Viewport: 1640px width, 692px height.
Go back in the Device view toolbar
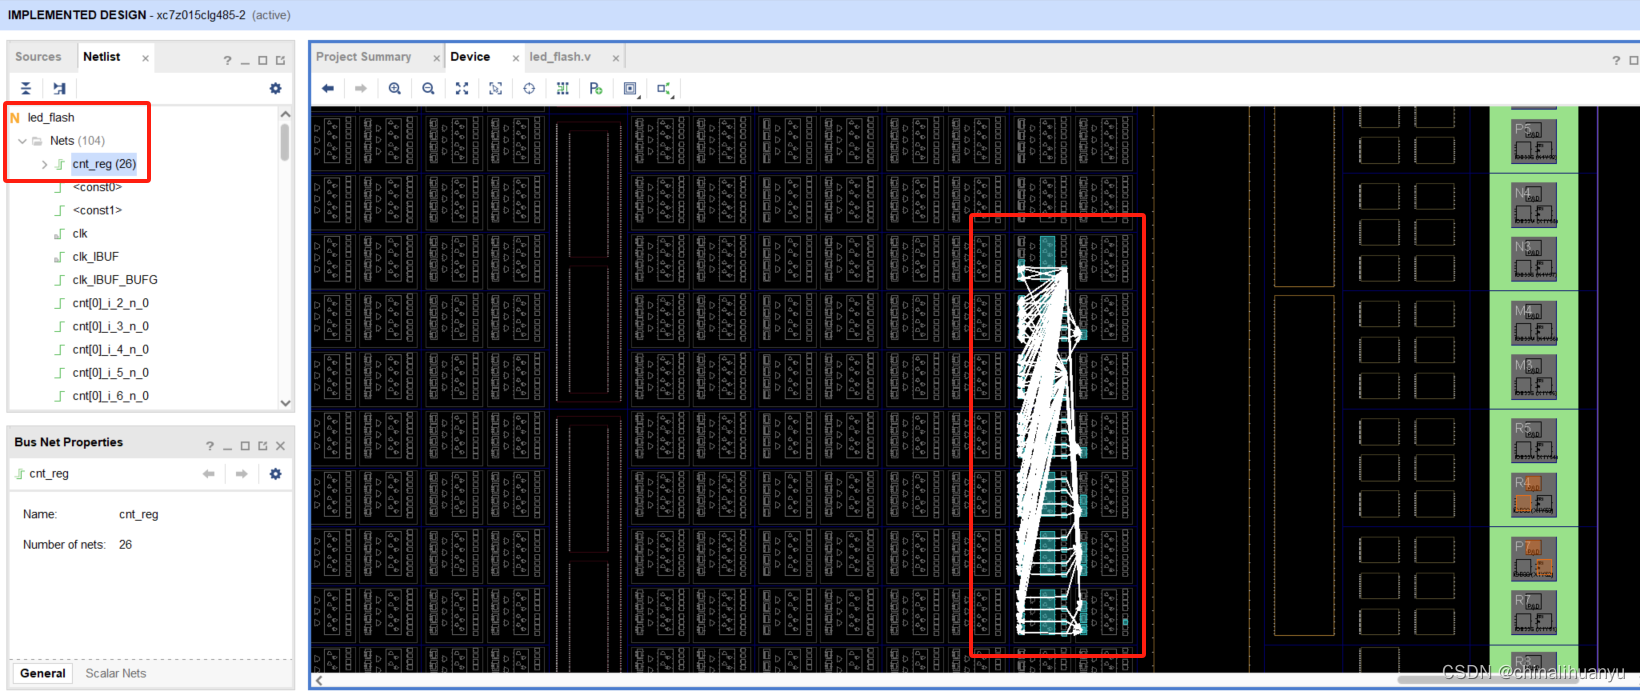(328, 88)
